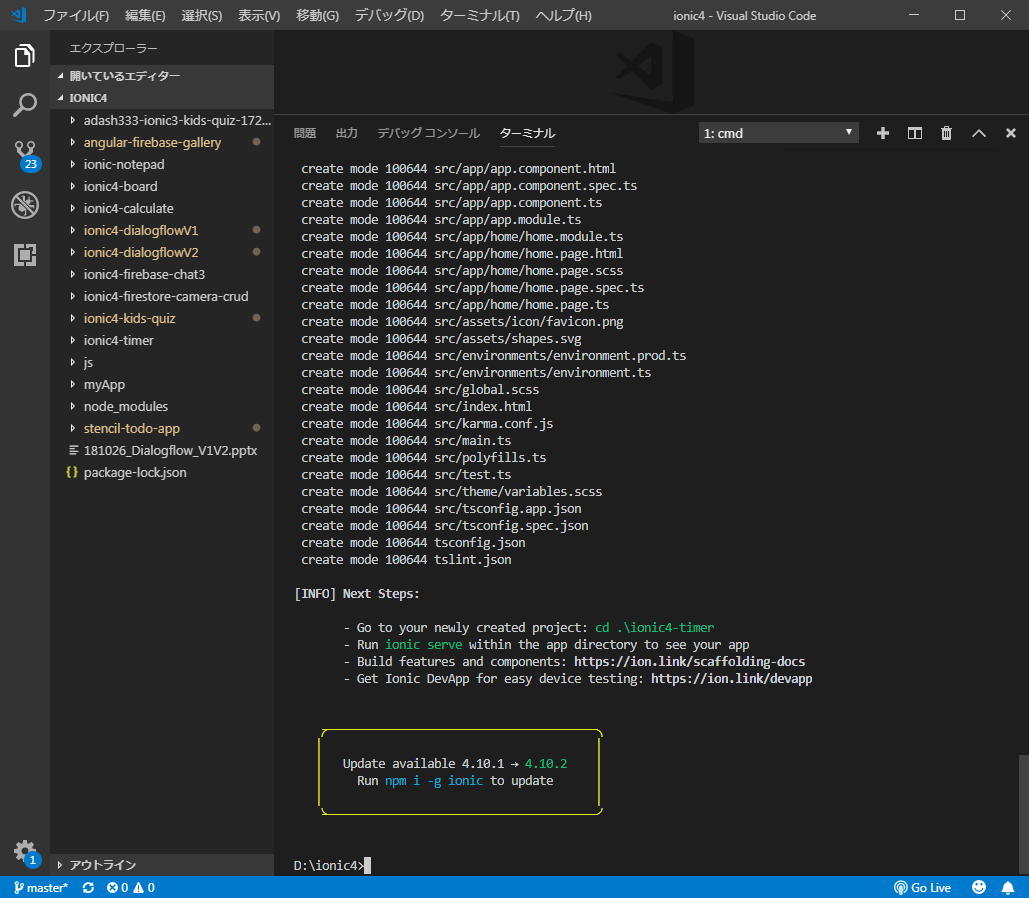This screenshot has width=1029, height=898.
Task: Expand angular-firebase-gallery folder
Action: tap(162, 142)
